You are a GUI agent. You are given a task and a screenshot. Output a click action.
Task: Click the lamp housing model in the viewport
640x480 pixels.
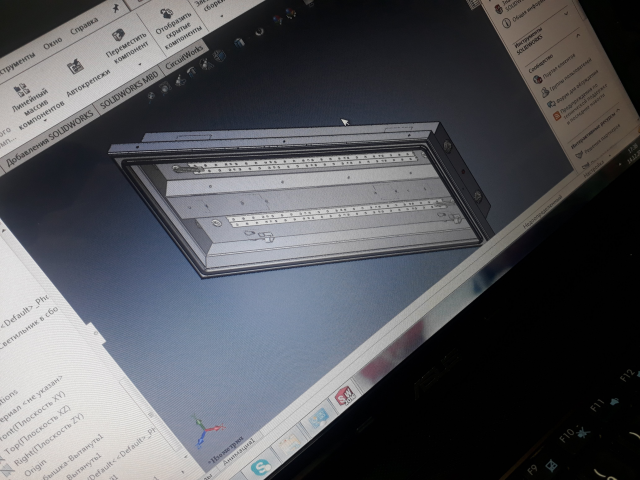pos(300,198)
